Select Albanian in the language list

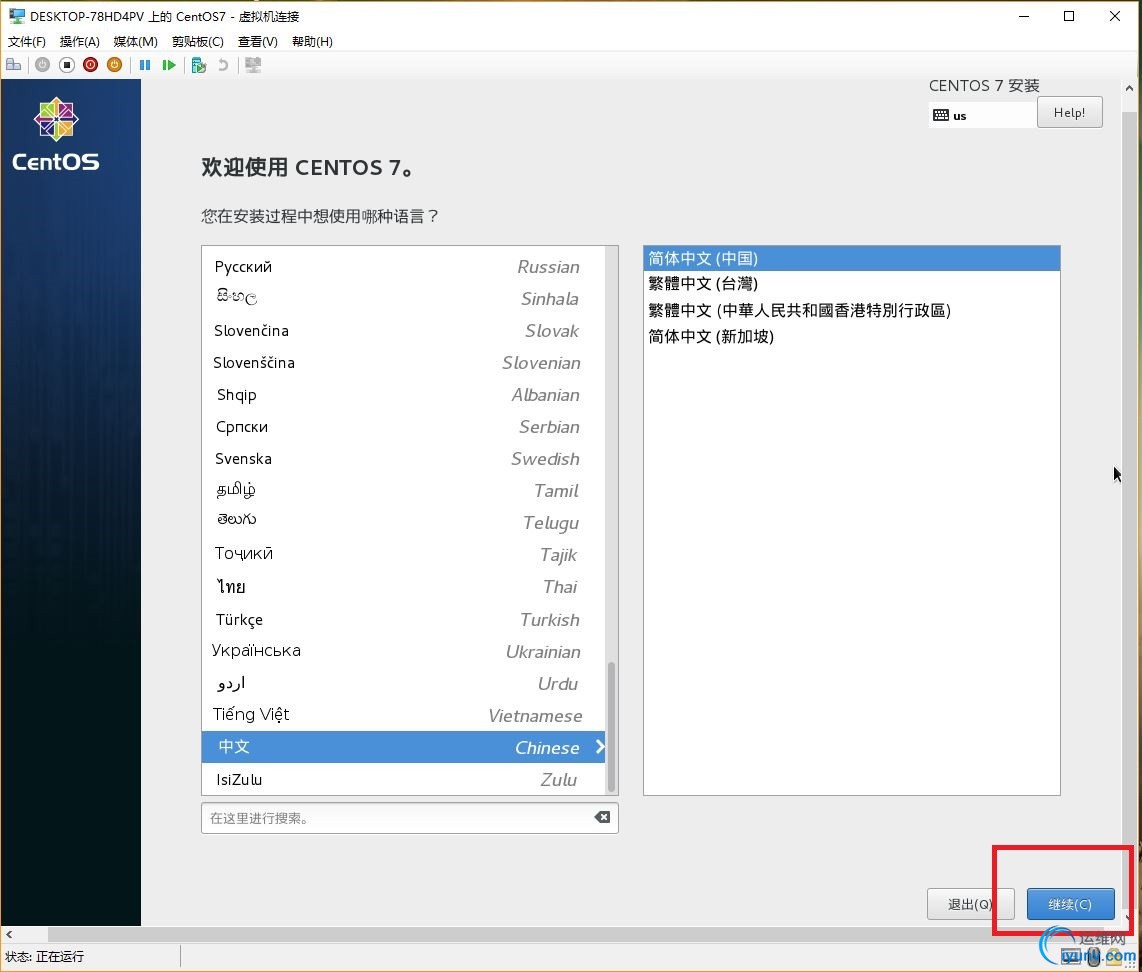403,395
